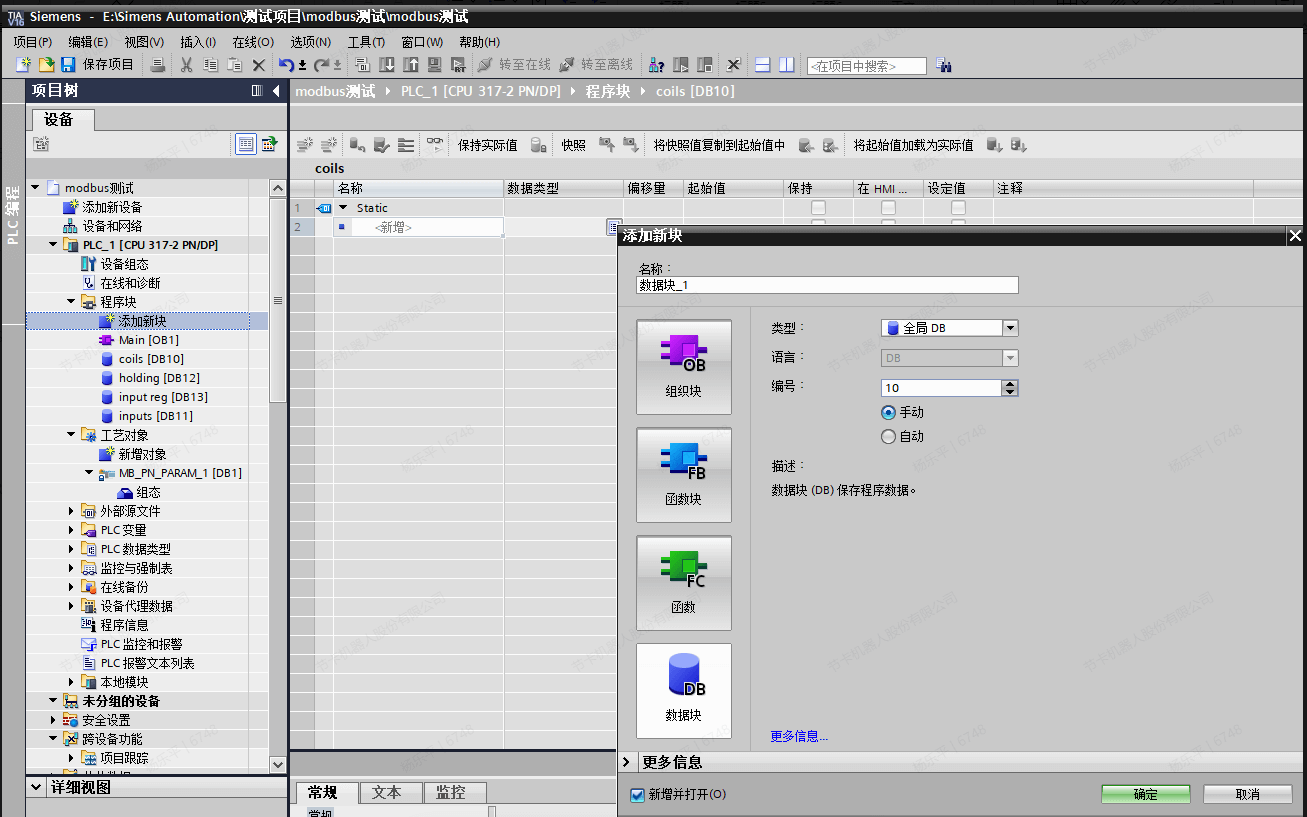
Task: Click the project search binoculars icon
Action: (944, 65)
